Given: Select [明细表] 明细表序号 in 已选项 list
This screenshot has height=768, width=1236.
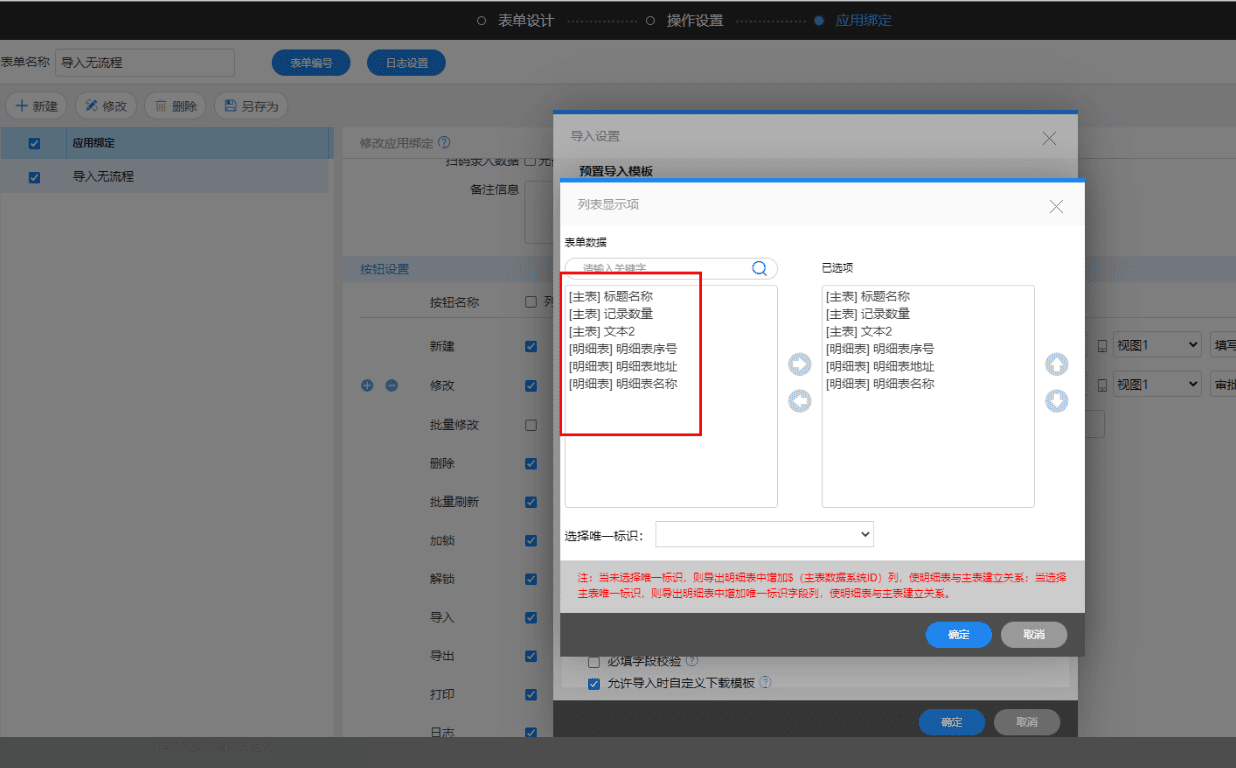Looking at the screenshot, I should point(880,349).
